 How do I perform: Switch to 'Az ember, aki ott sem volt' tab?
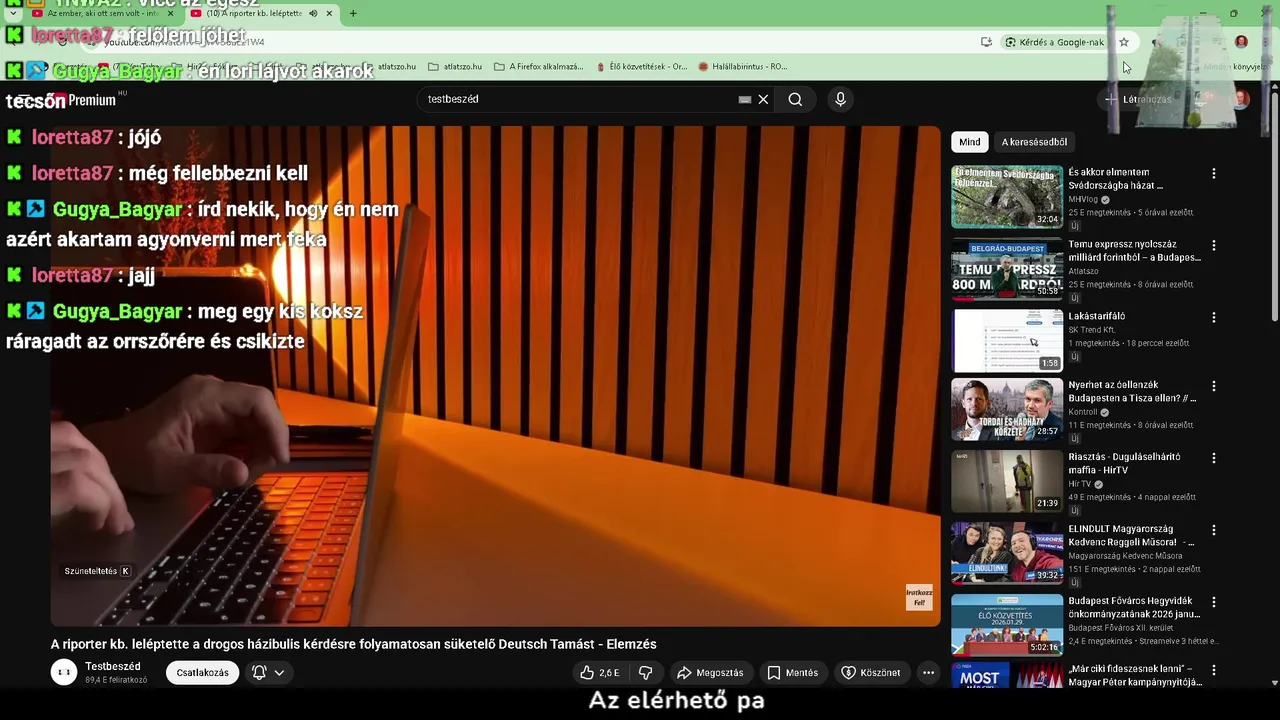click(104, 13)
